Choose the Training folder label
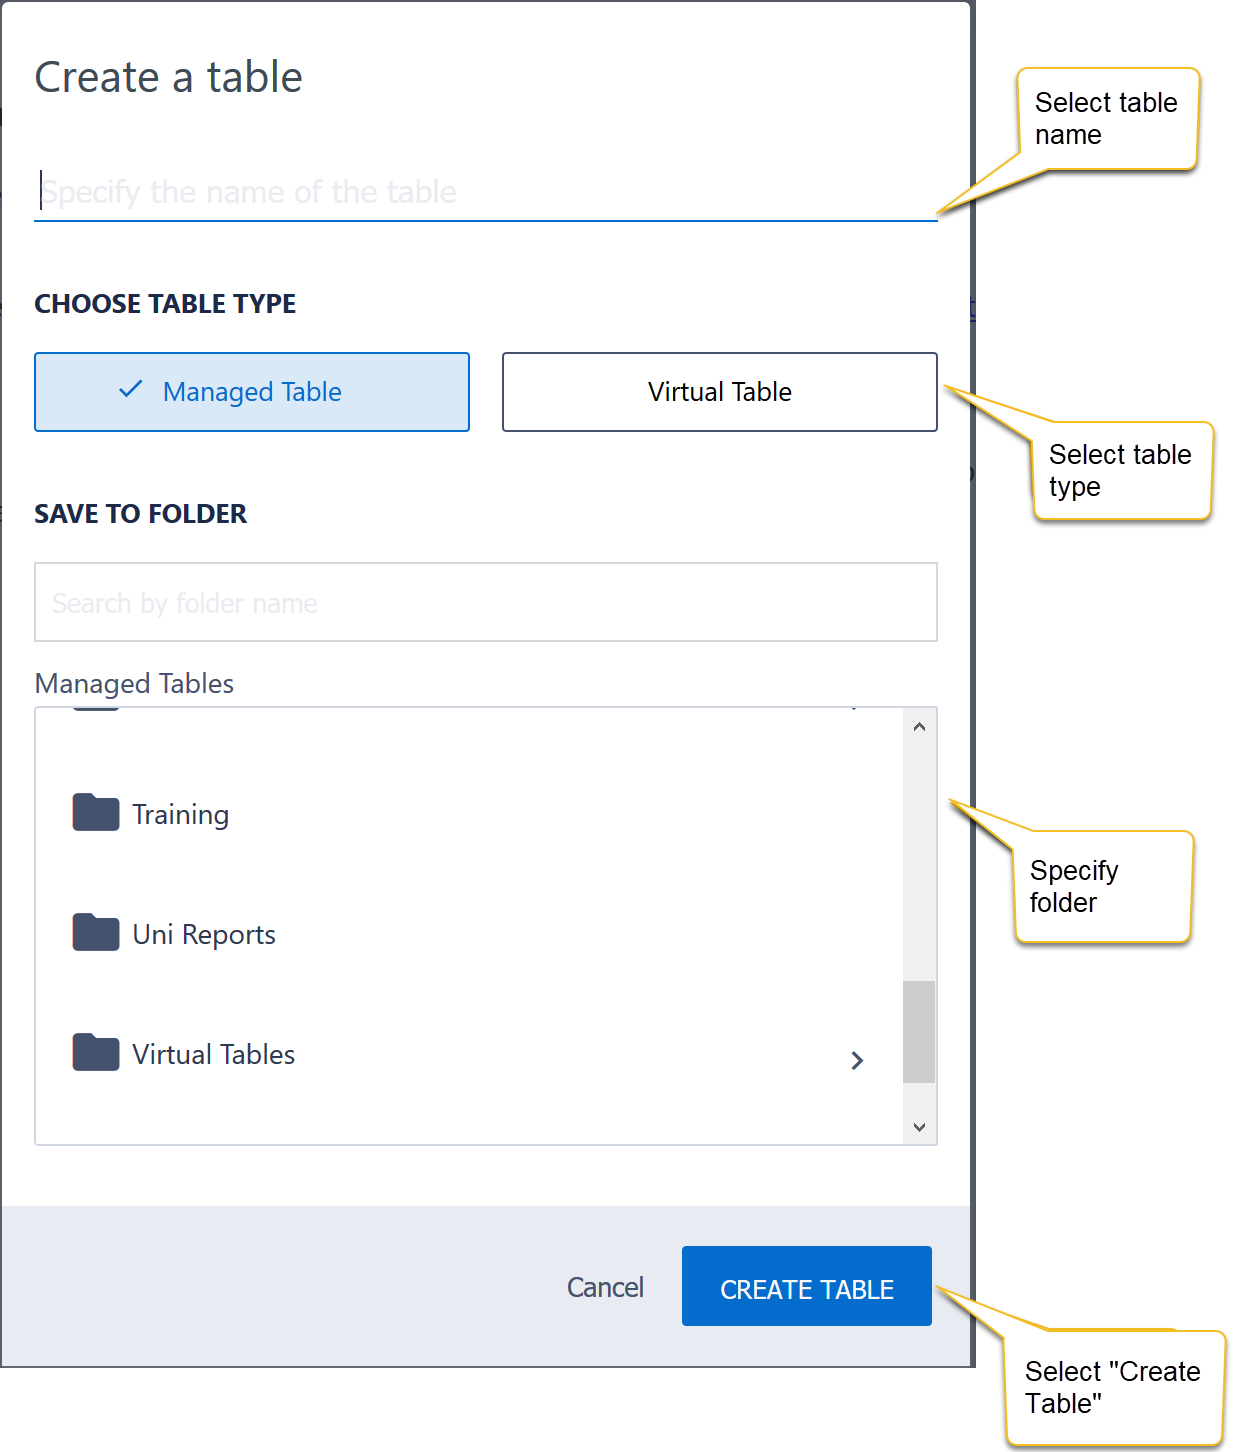 (181, 815)
